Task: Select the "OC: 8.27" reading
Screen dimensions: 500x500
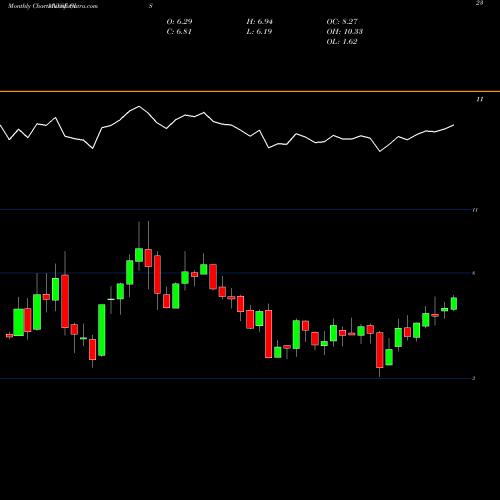Action: [x=342, y=22]
